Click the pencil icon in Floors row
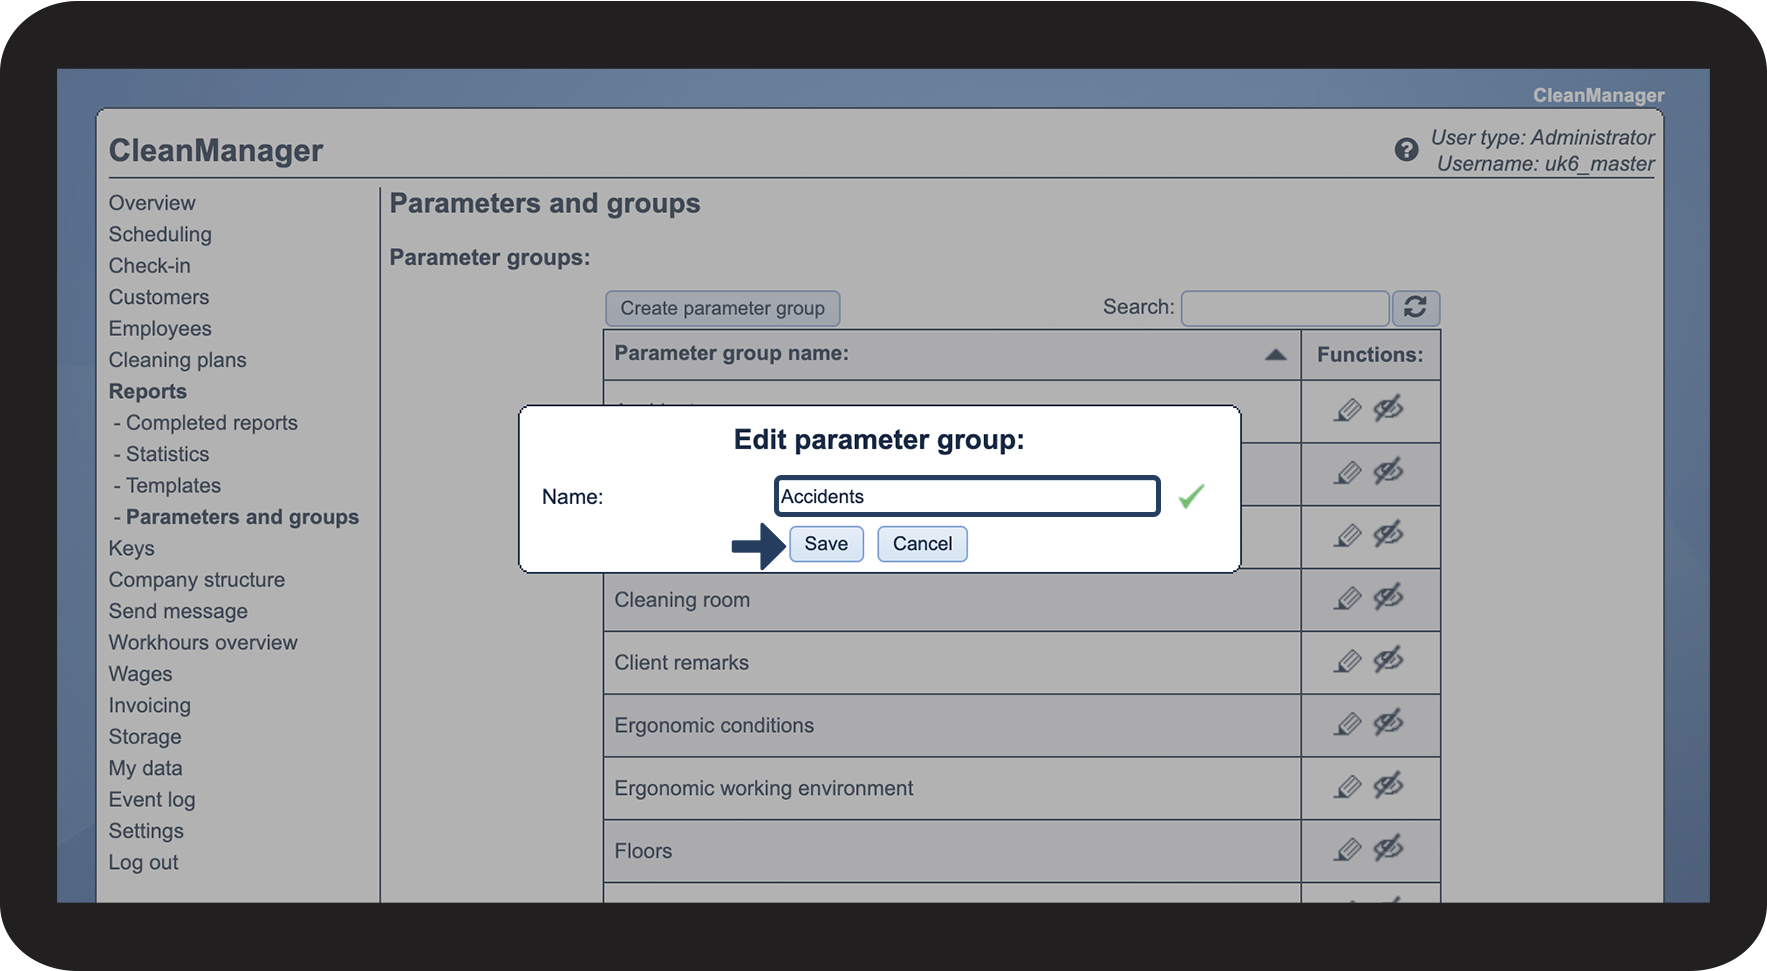The image size is (1767, 971). [x=1348, y=851]
